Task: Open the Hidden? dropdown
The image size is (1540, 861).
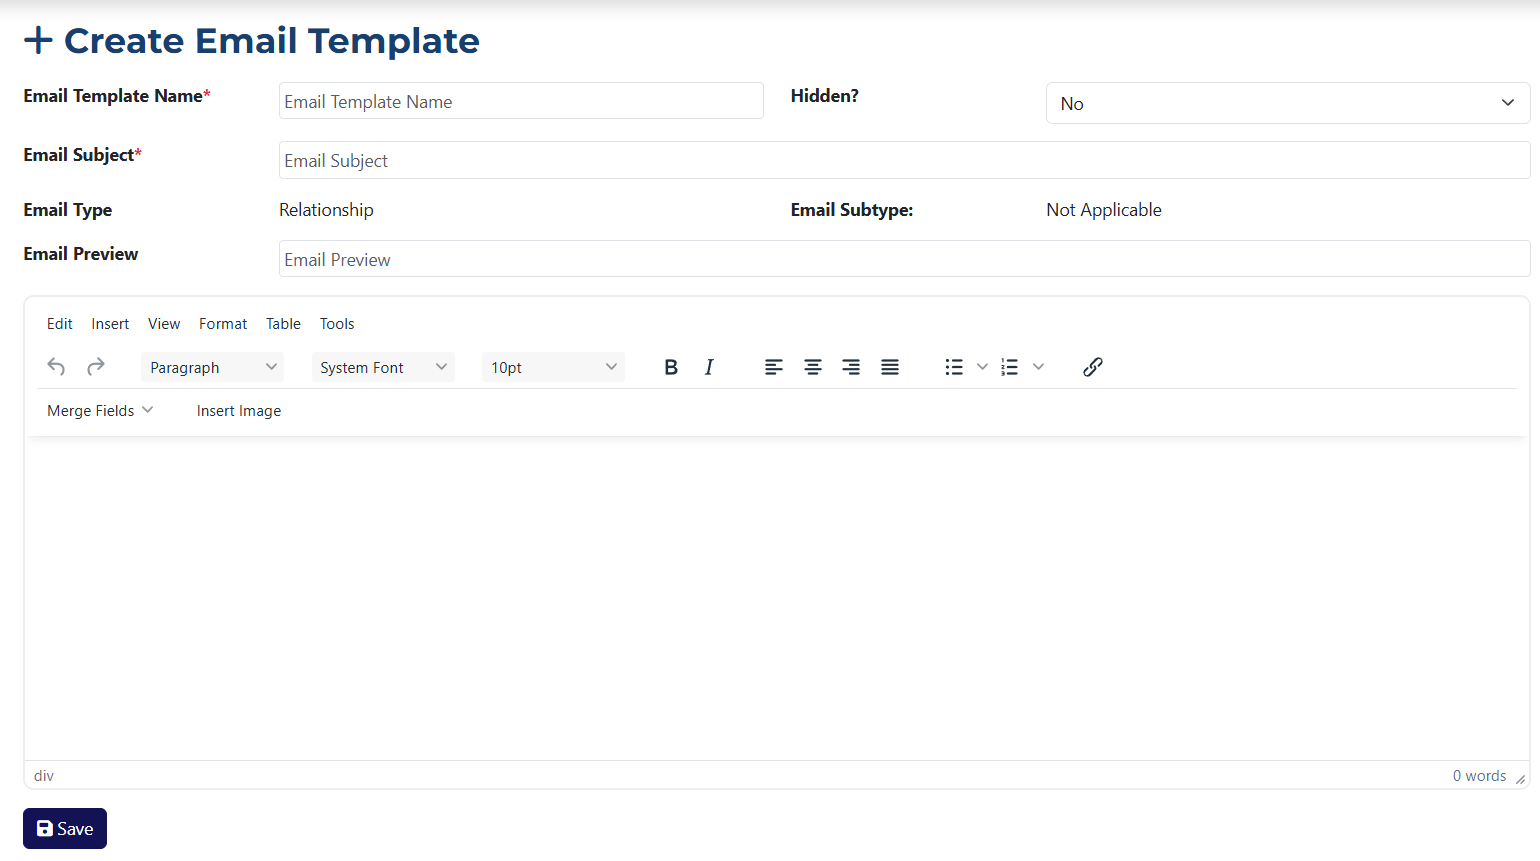Action: 1287,103
